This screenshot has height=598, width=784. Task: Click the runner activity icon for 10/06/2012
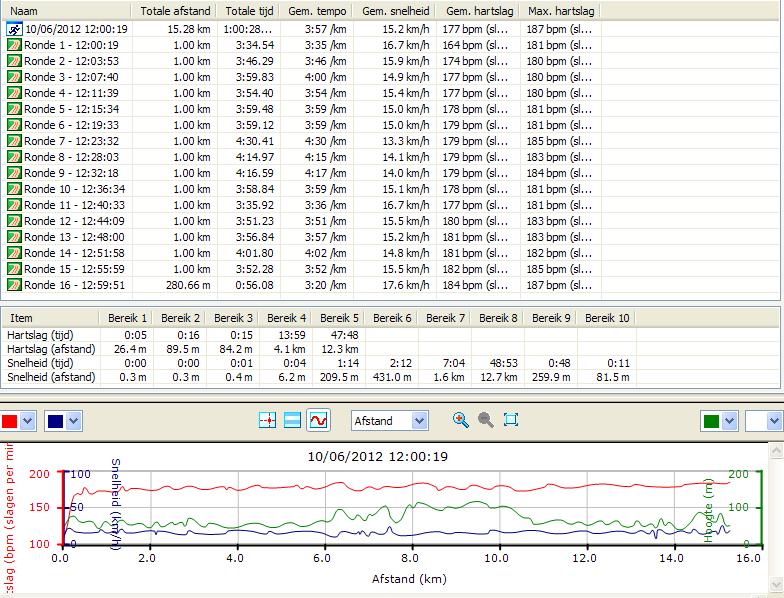pos(14,29)
